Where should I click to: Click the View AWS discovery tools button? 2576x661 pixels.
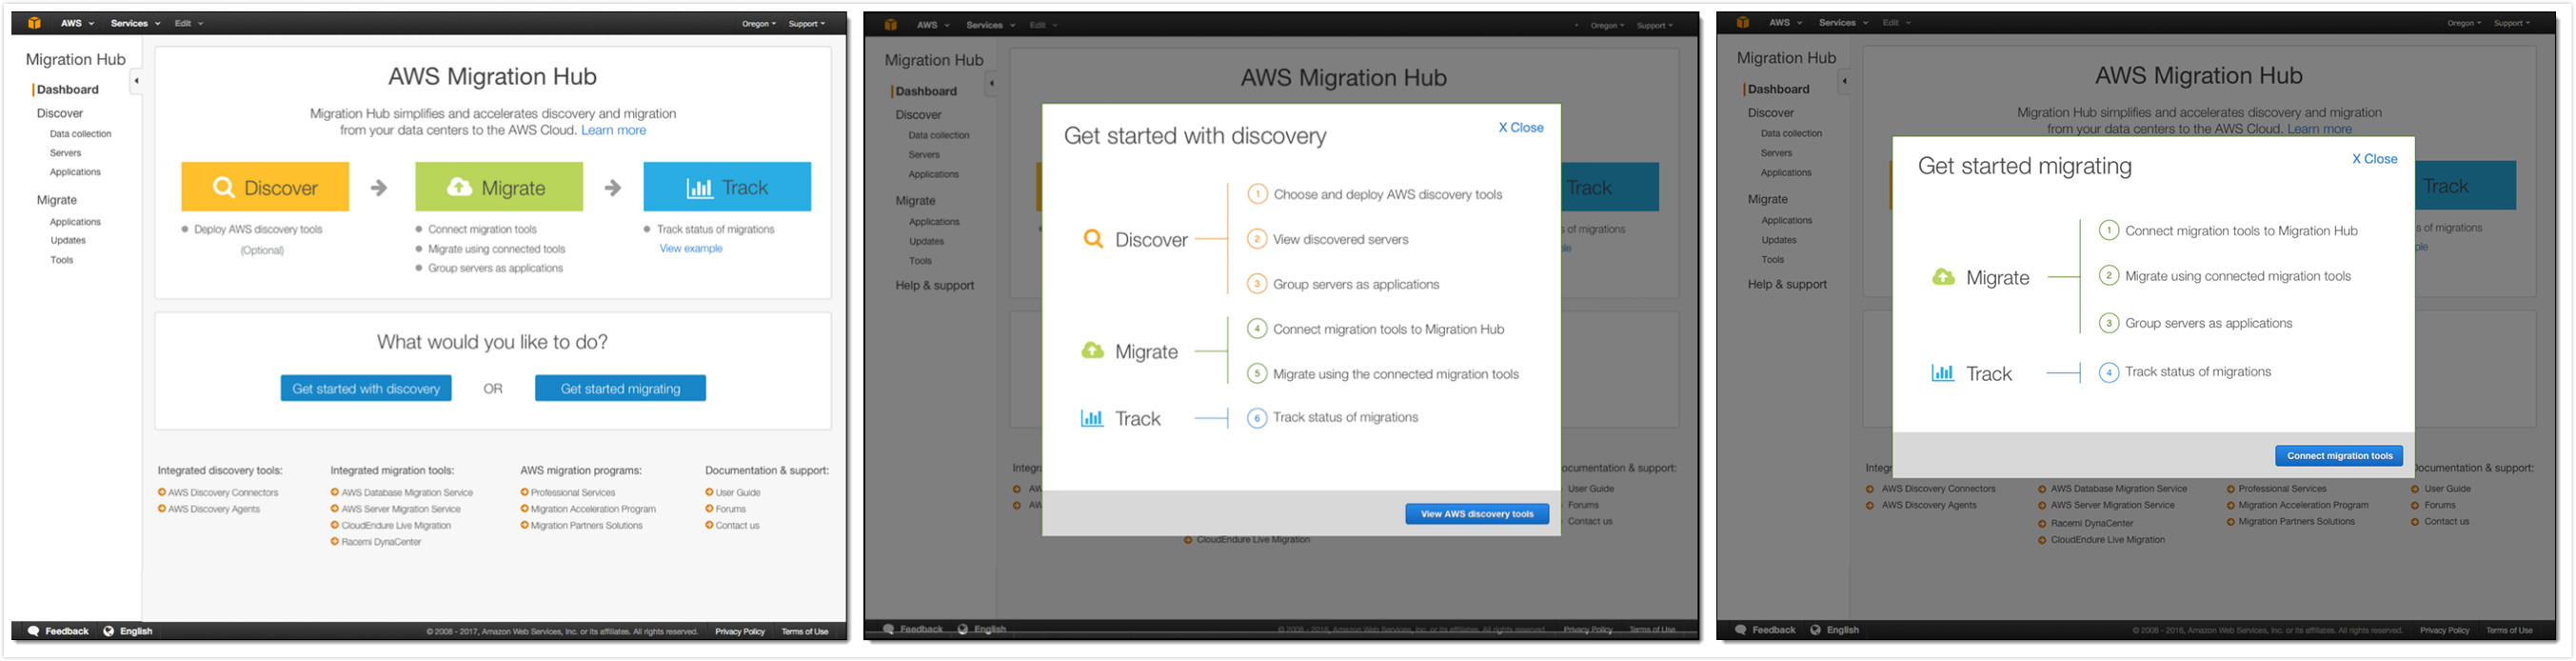click(x=1476, y=514)
